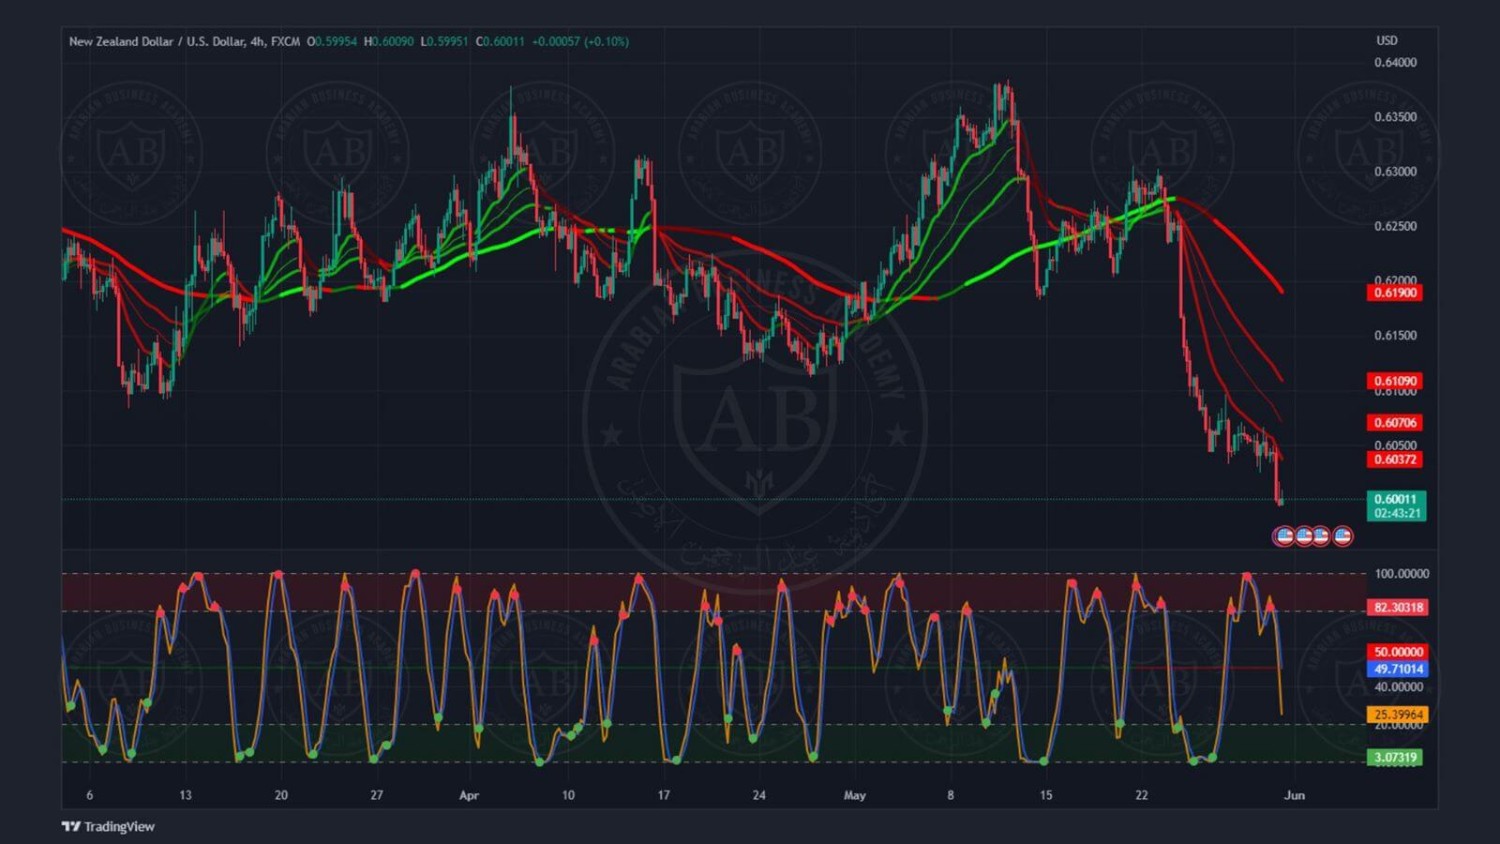The image size is (1500, 844).
Task: Click the TradingView logo
Action: (x=108, y=826)
